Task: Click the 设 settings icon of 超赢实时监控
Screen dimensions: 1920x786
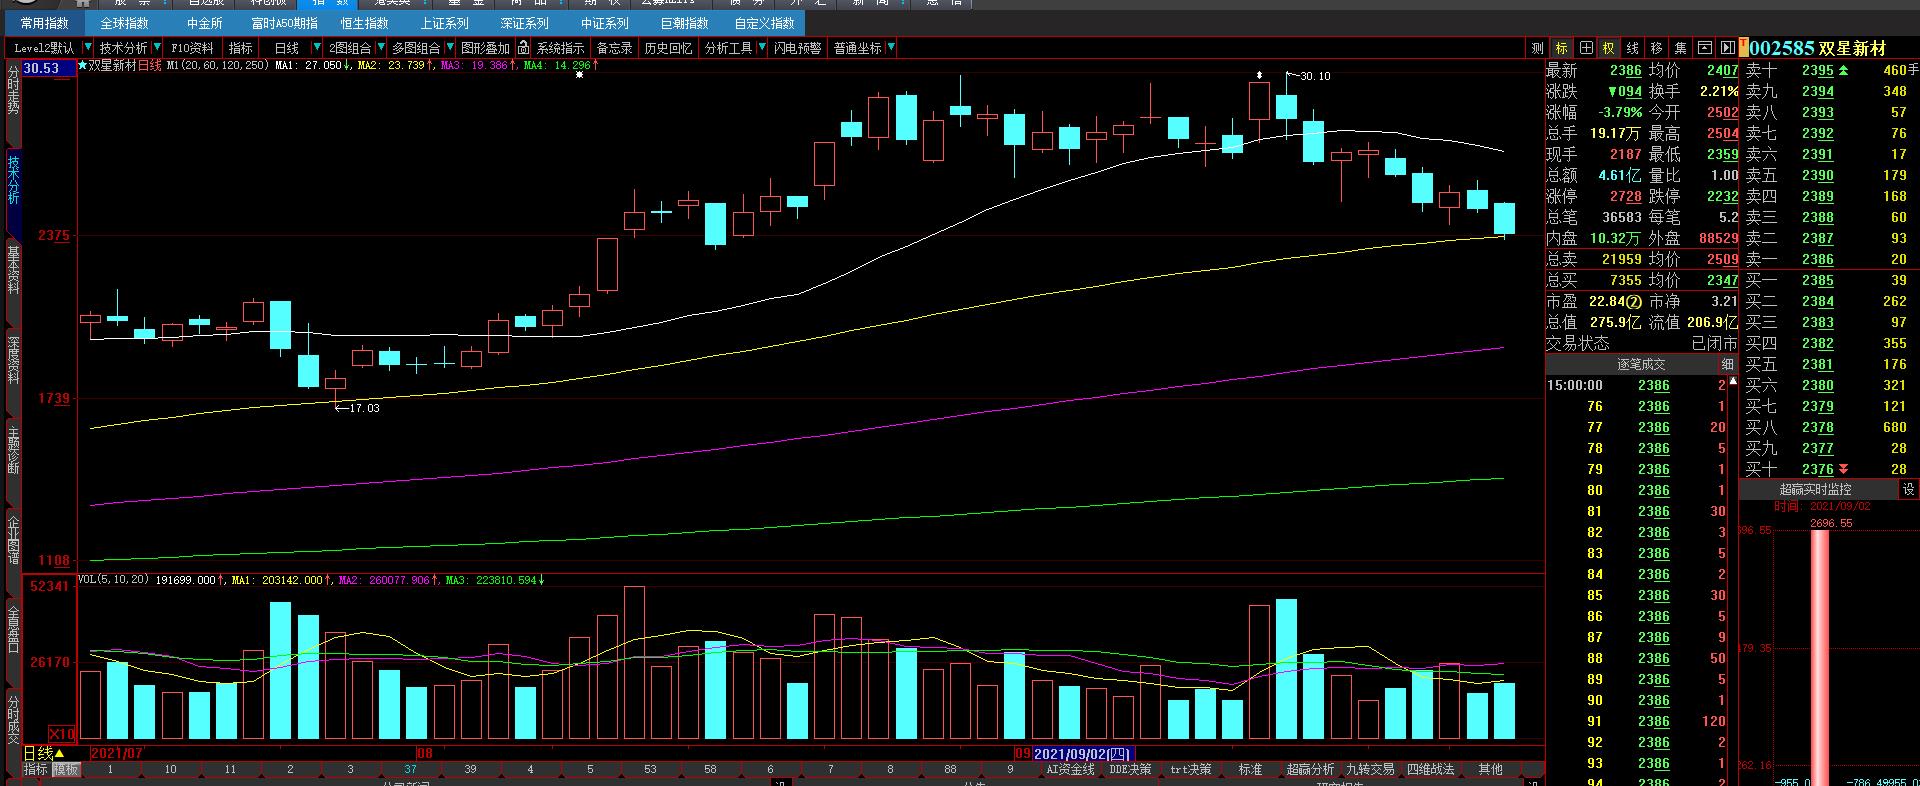Action: tap(1908, 489)
